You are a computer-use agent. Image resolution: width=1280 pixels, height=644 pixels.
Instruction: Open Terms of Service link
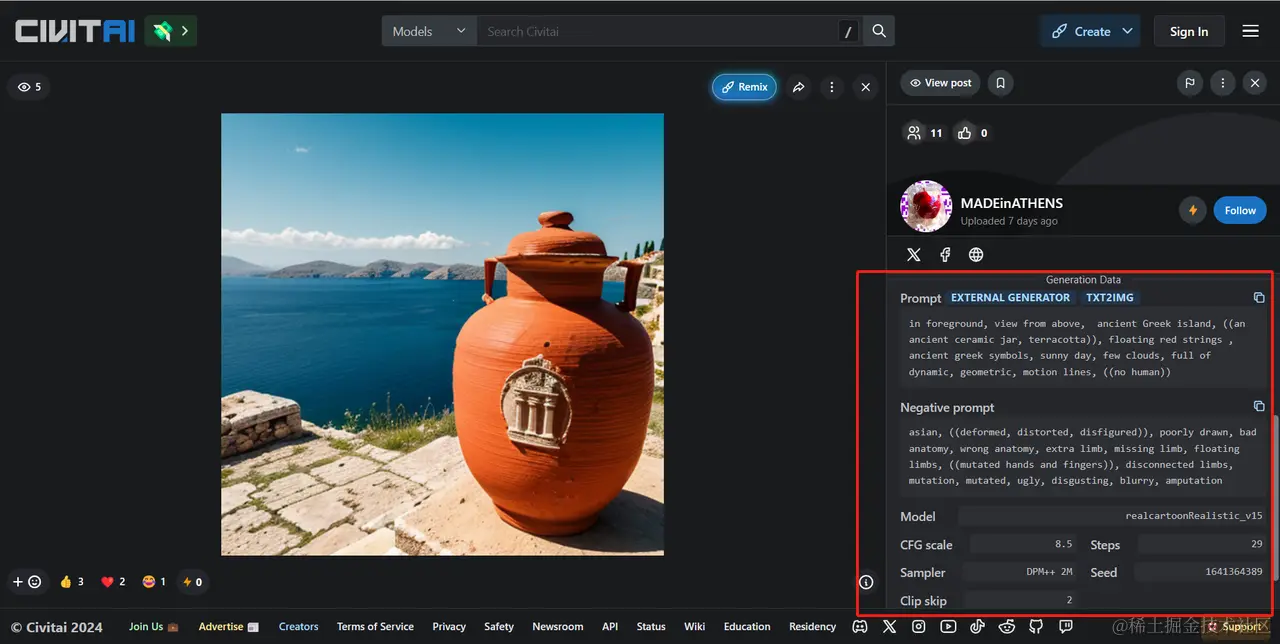tap(375, 627)
